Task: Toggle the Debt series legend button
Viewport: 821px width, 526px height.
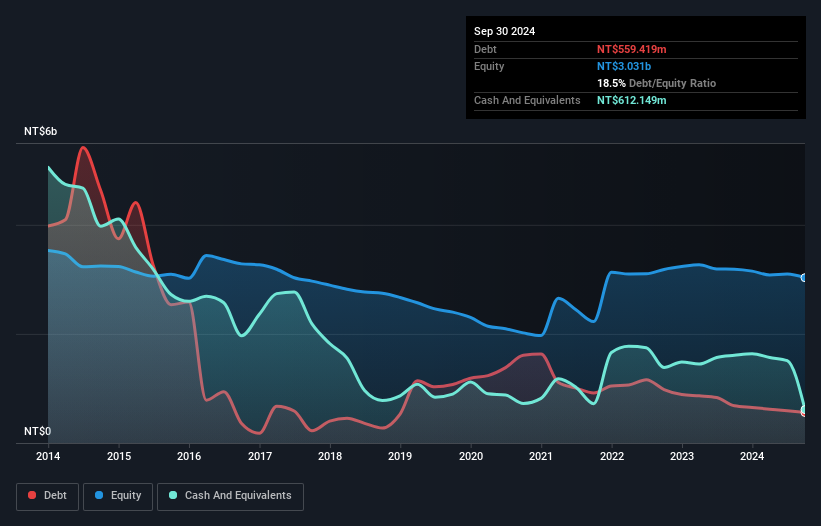Action: 47,496
